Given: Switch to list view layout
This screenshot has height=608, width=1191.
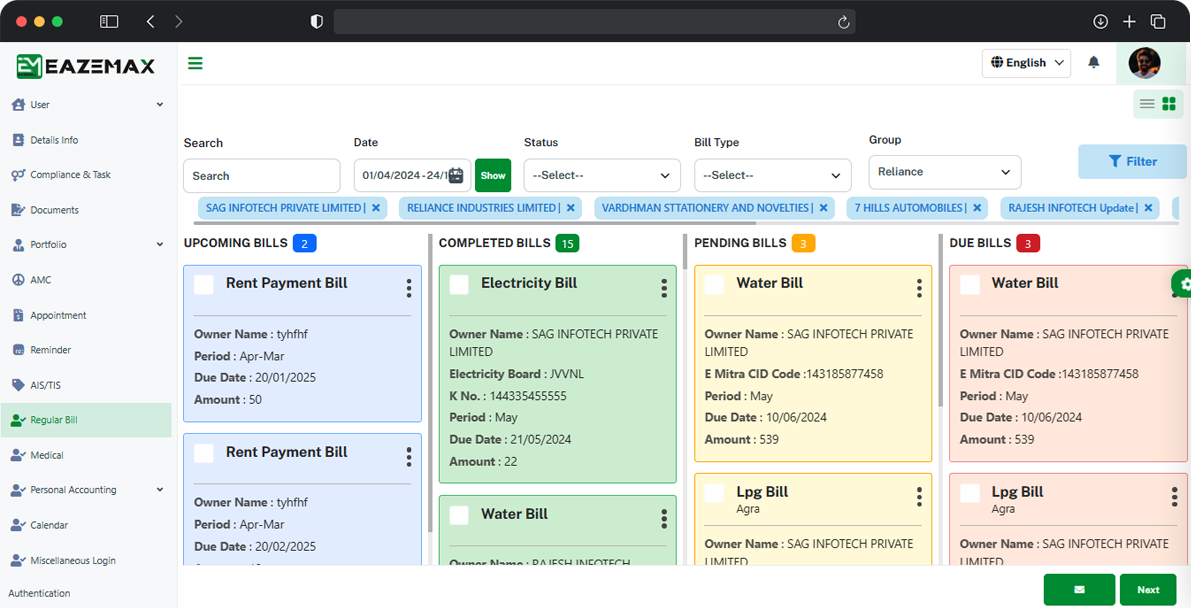Looking at the screenshot, I should 1147,103.
